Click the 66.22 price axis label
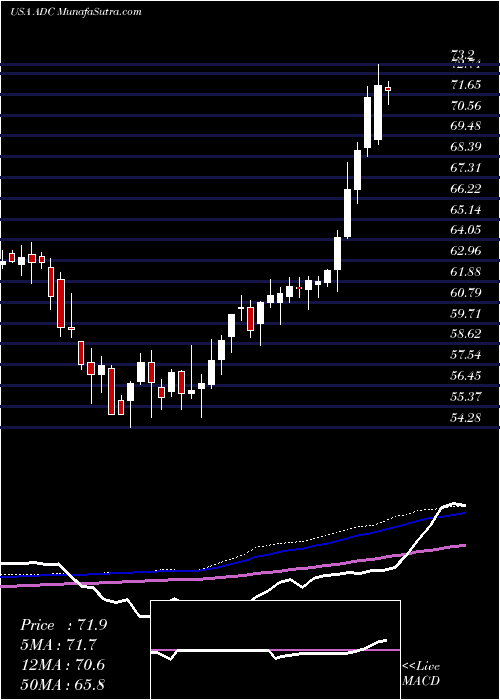Screen dimensions: 500x700 466,188
